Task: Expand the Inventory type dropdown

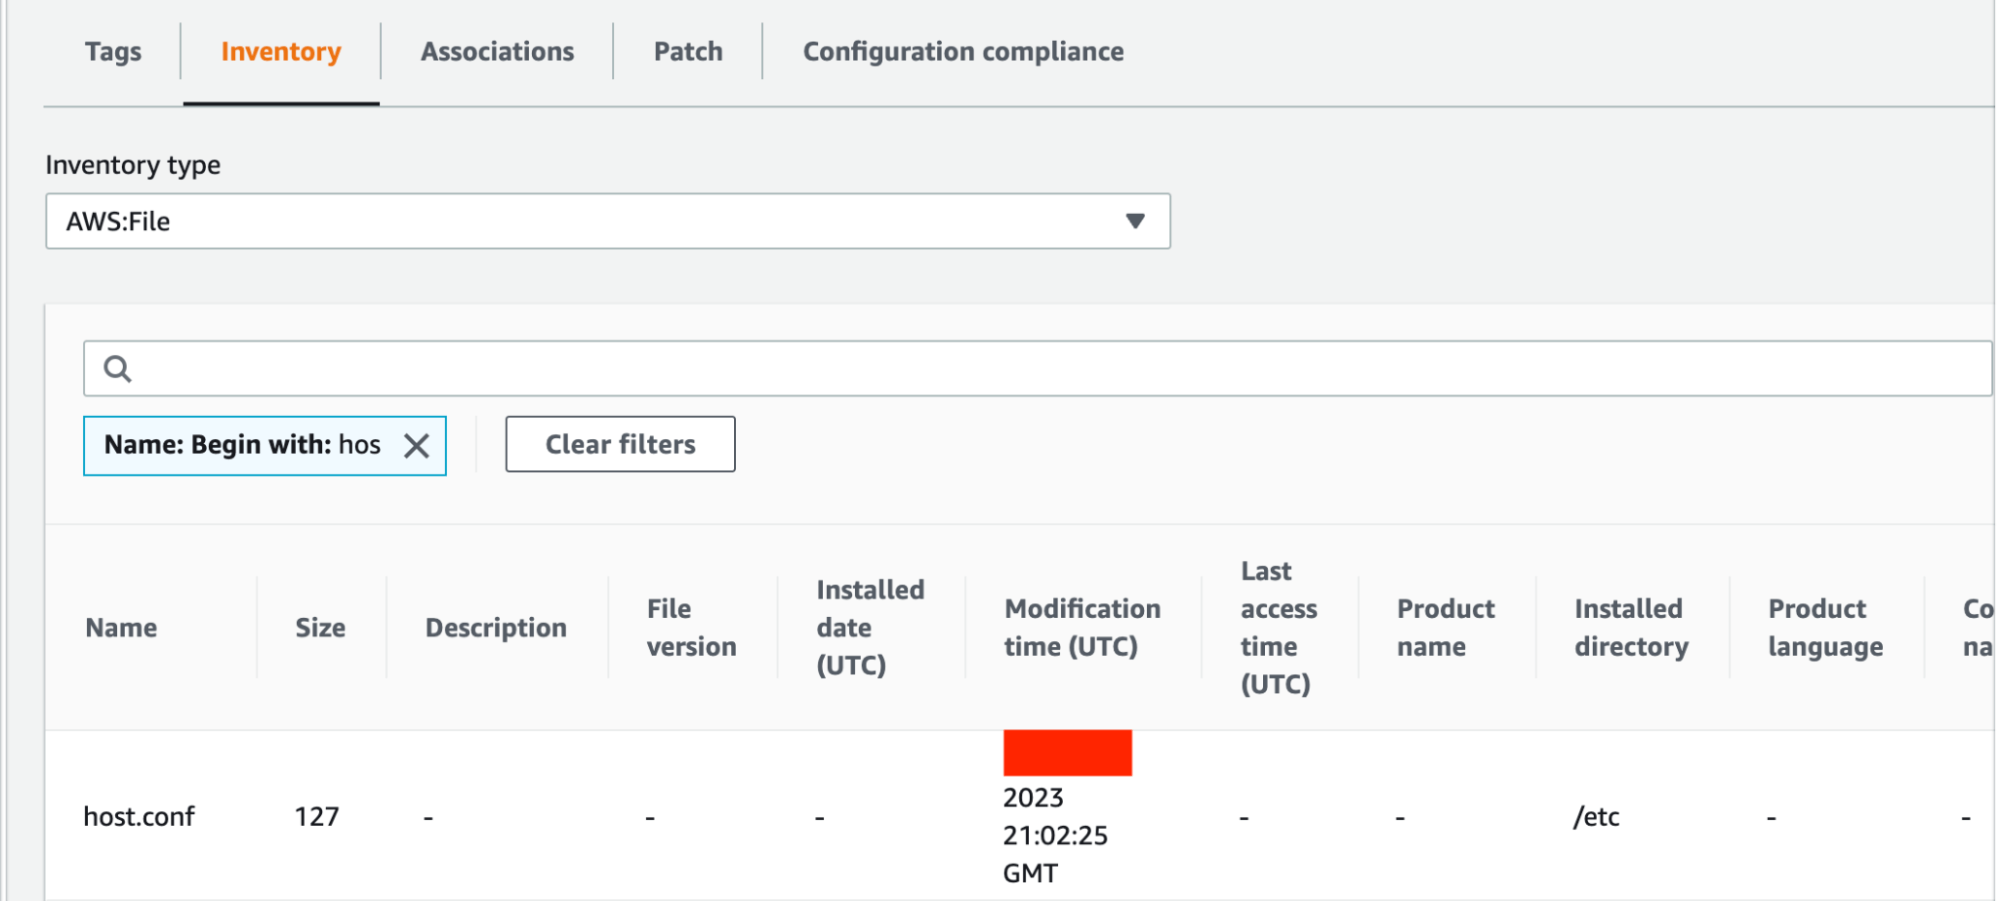Action: (x=607, y=221)
